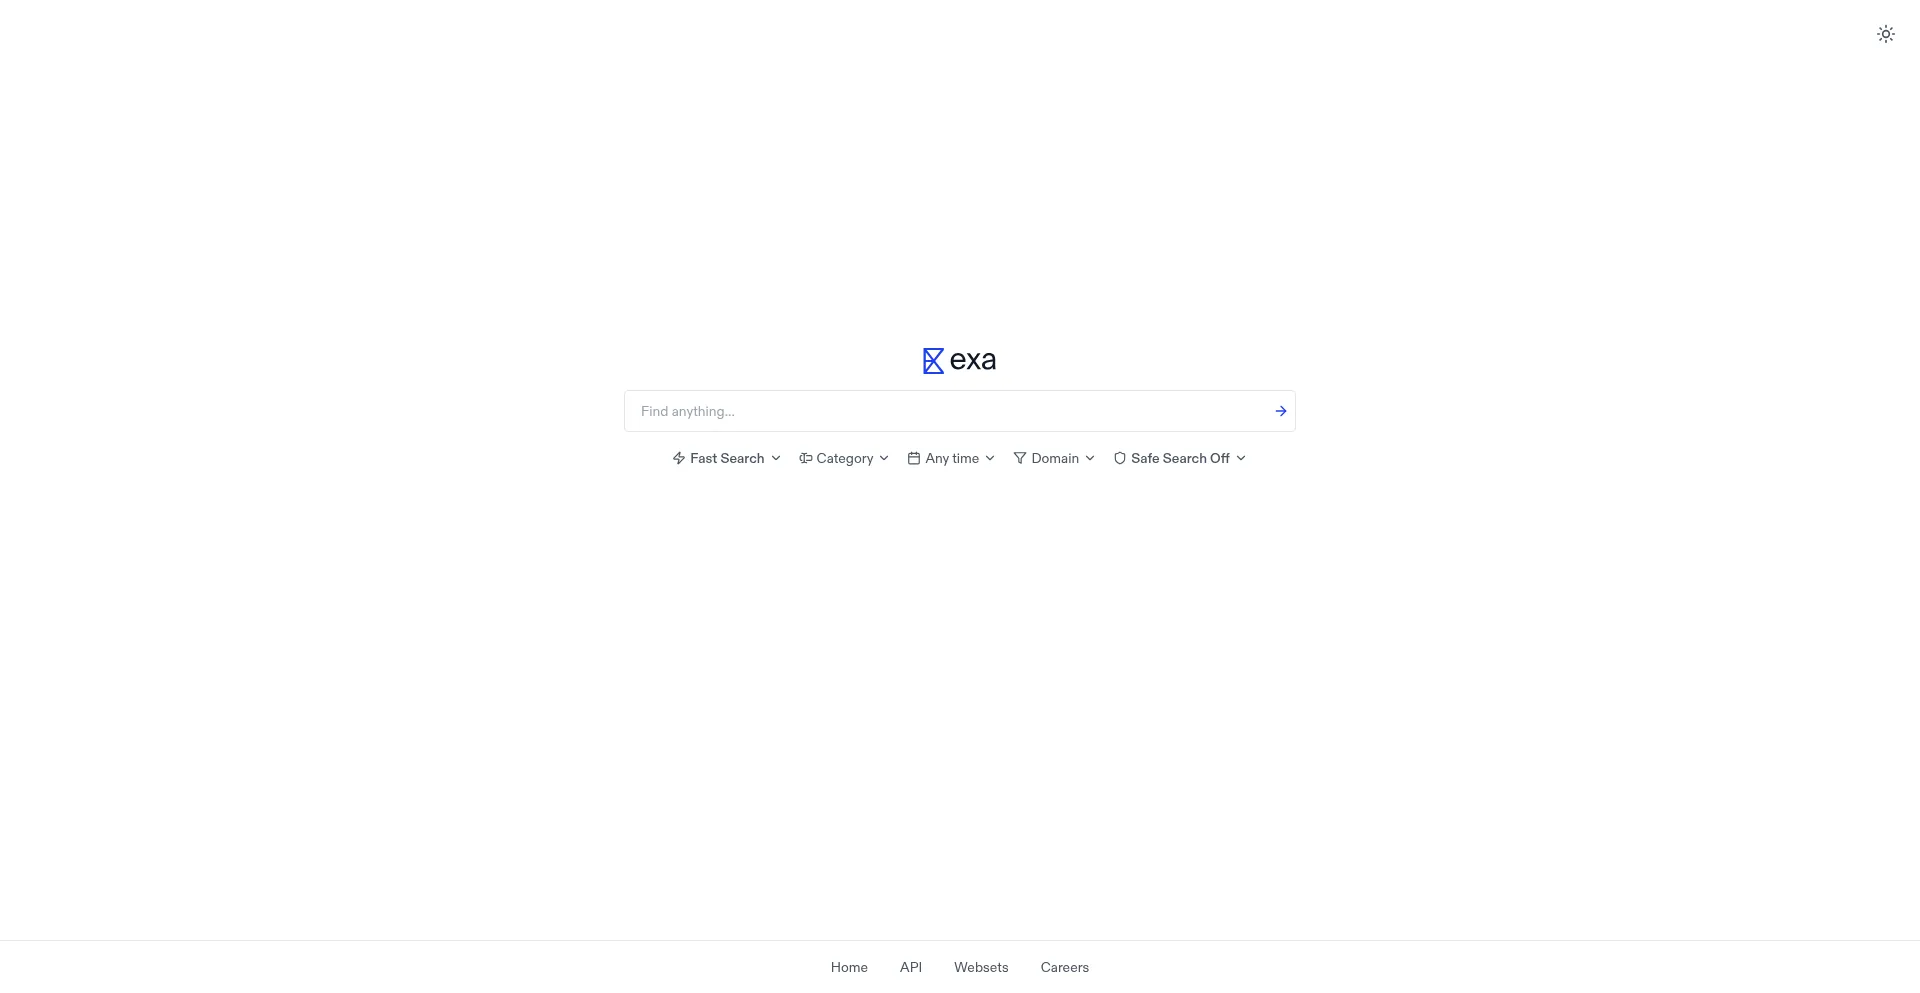Open the Websets footer link
1920x993 pixels.
(x=981, y=967)
